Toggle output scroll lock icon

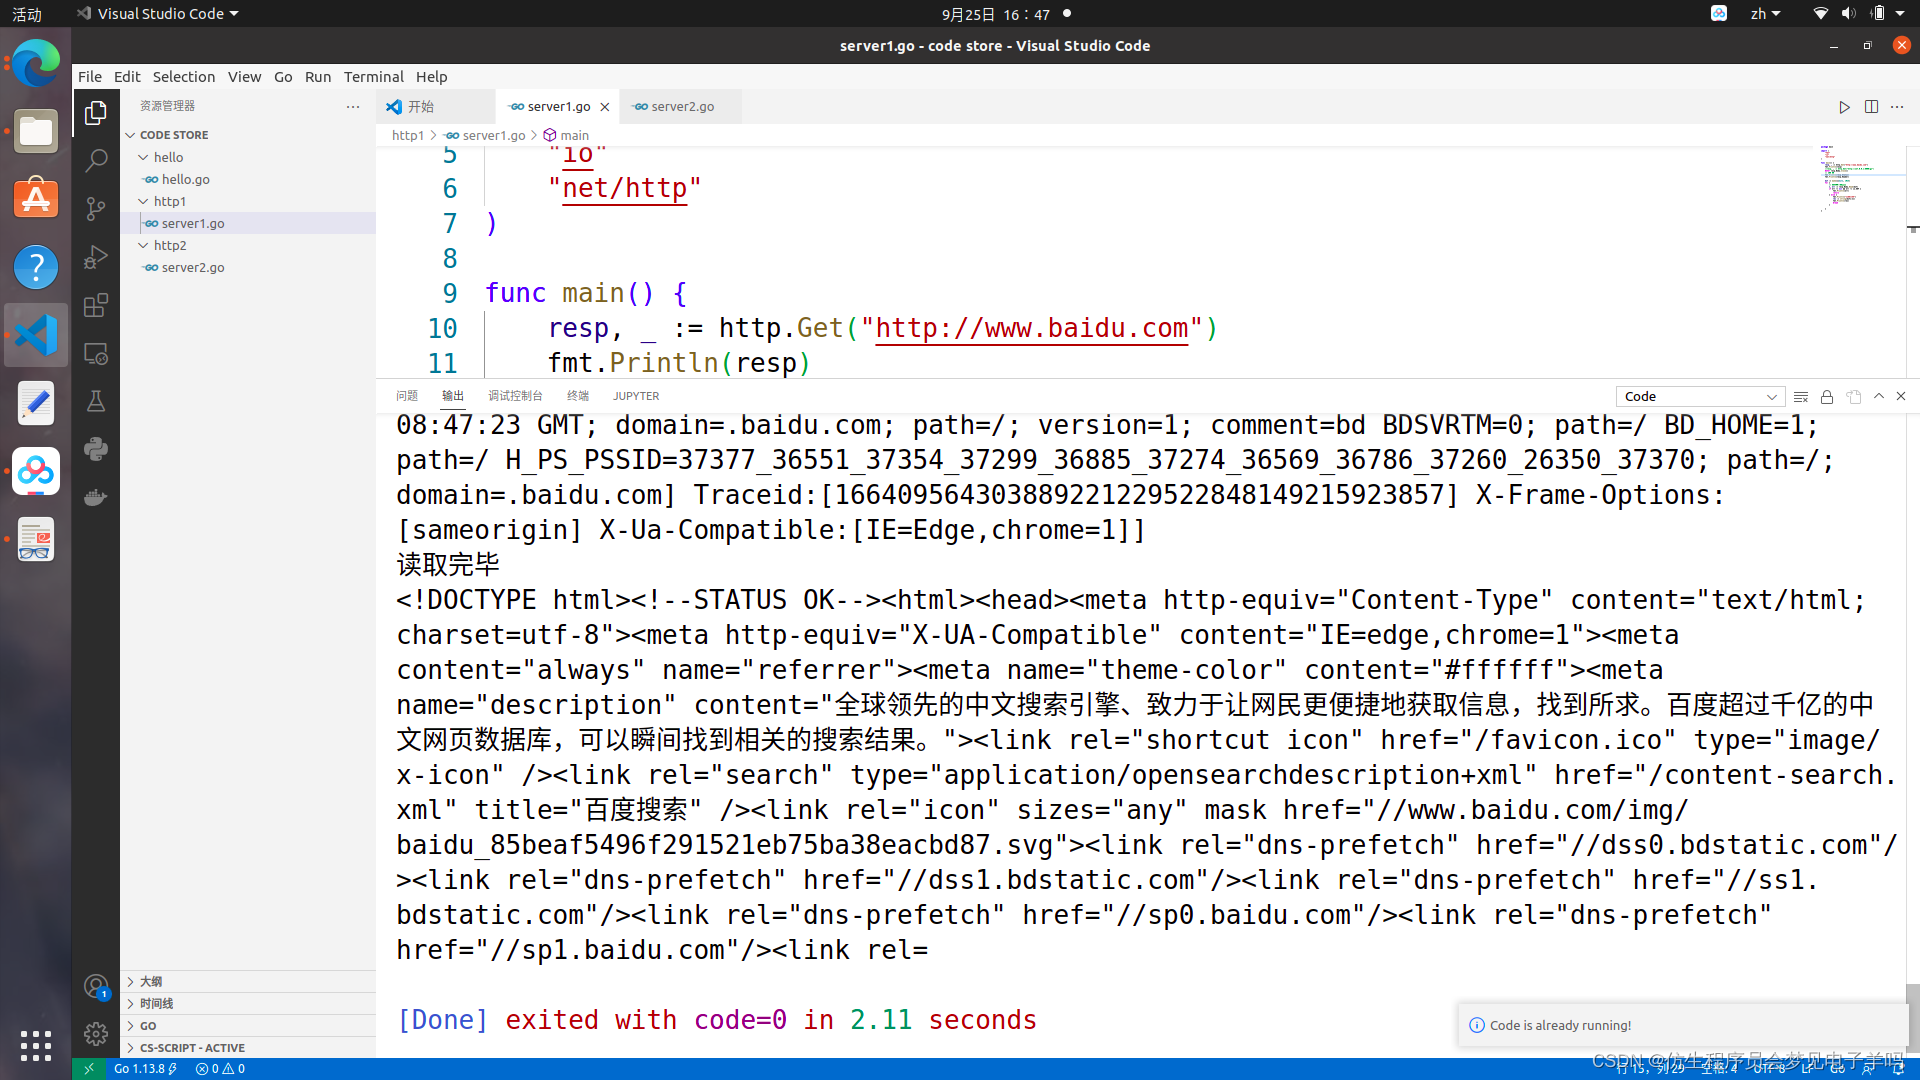1827,397
